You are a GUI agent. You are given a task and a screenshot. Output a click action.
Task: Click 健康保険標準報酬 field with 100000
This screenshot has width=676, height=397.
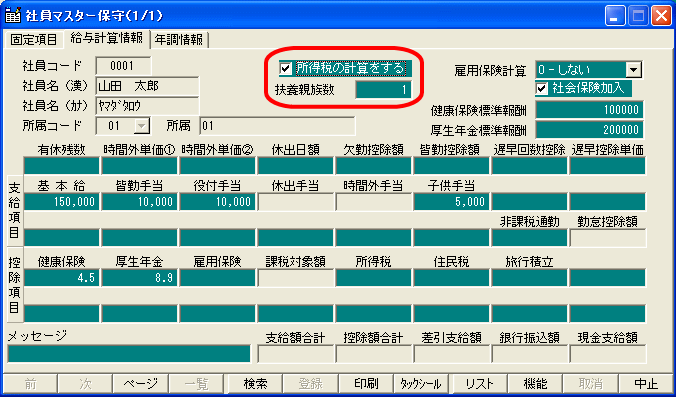click(x=589, y=110)
